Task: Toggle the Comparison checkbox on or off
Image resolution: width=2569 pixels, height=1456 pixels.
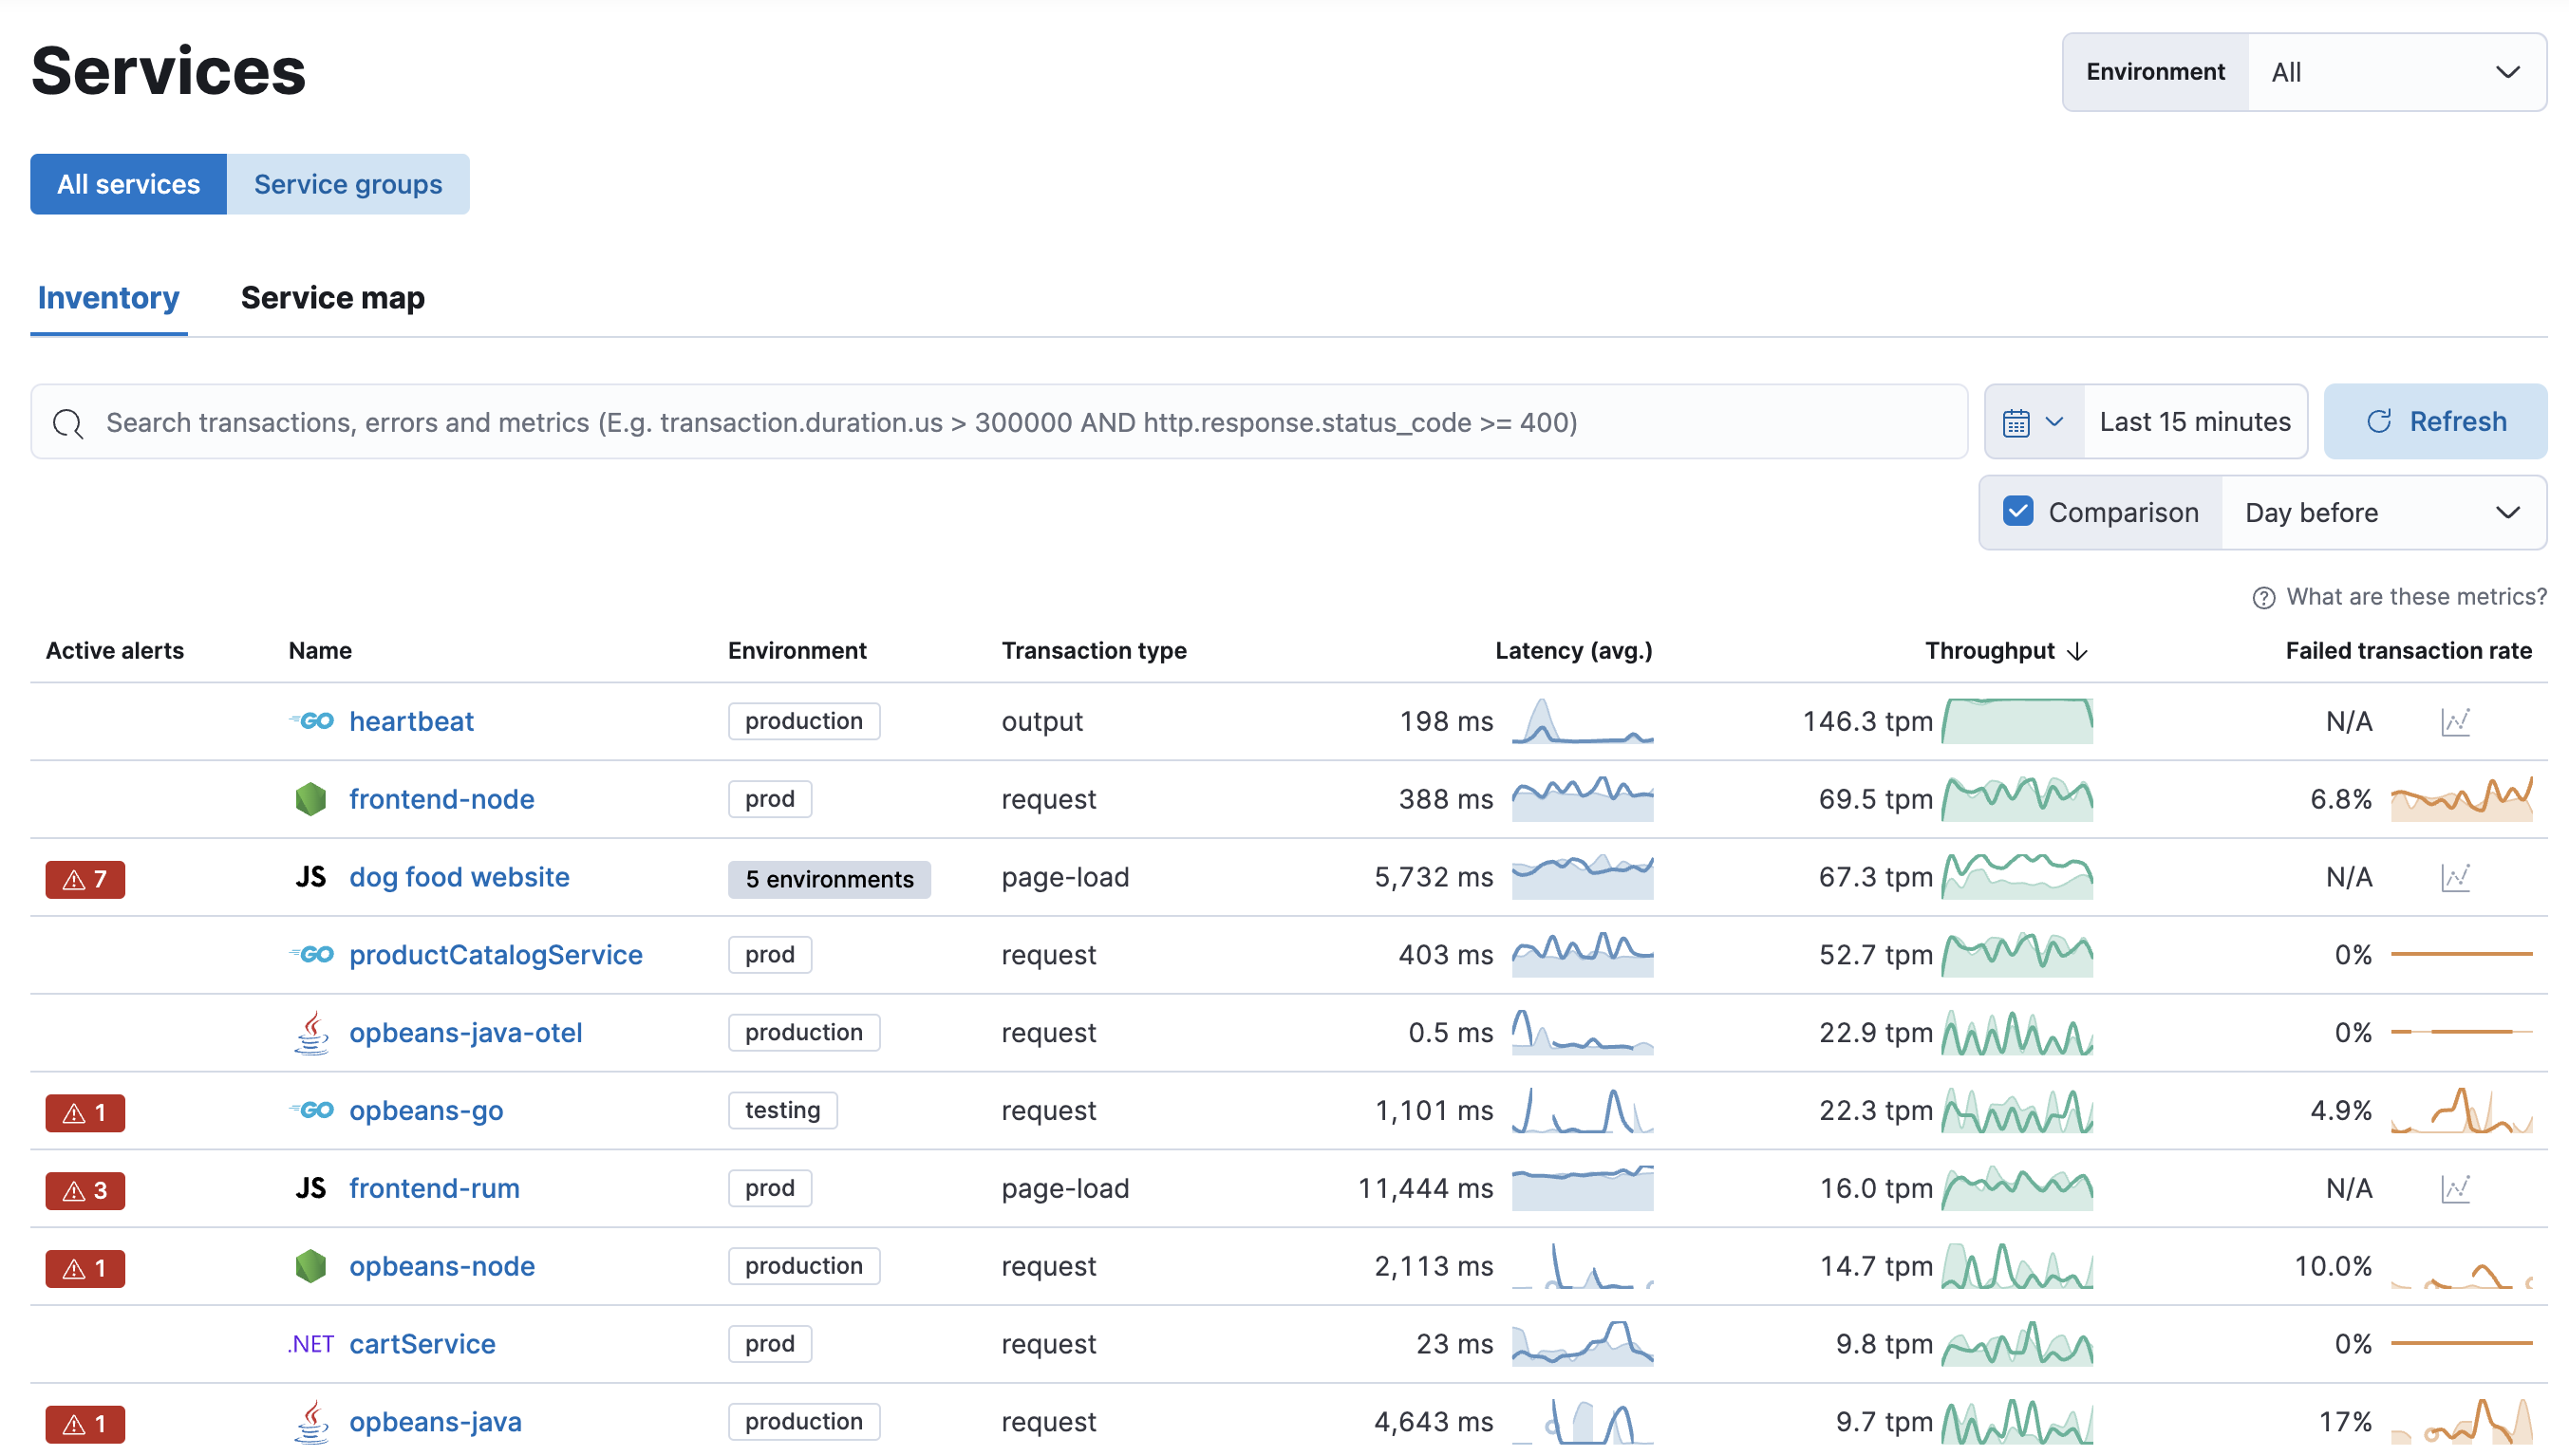Action: (x=2016, y=513)
